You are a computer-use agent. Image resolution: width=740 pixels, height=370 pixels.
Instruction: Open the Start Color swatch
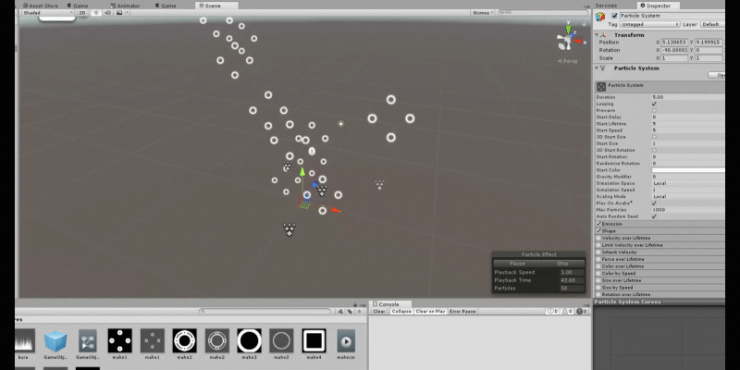[x=688, y=170]
